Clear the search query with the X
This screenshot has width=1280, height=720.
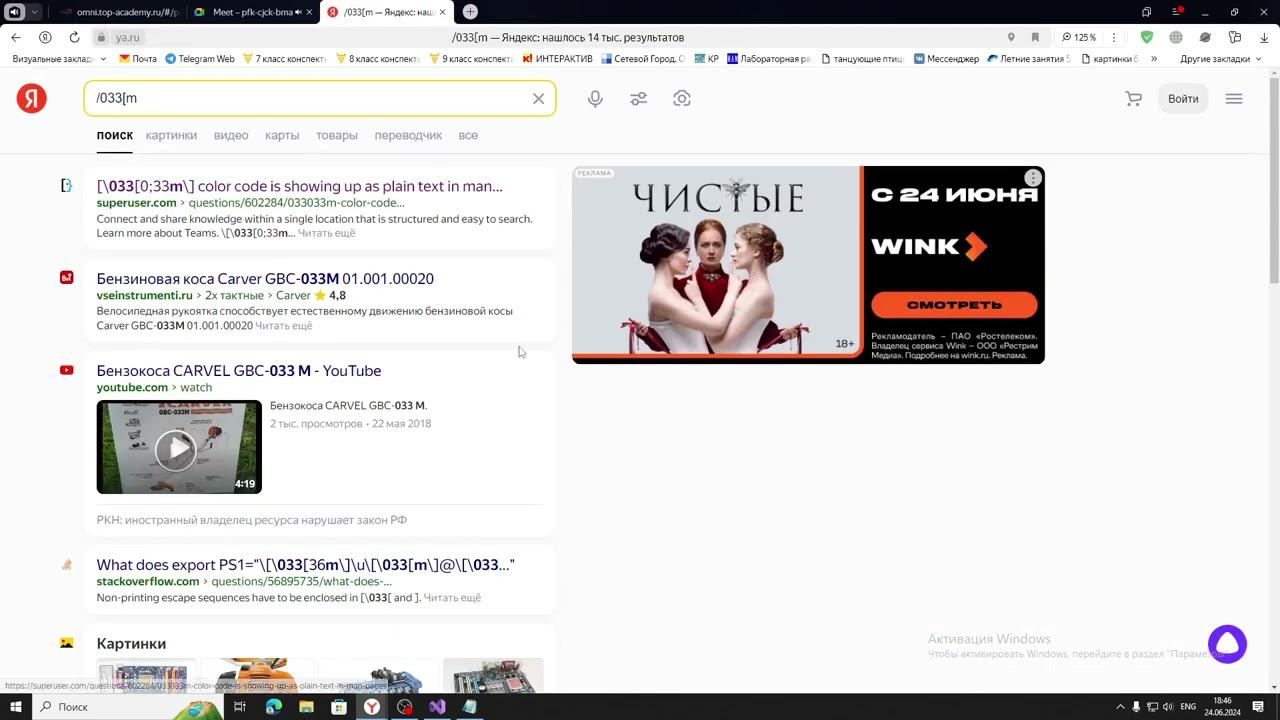[538, 98]
